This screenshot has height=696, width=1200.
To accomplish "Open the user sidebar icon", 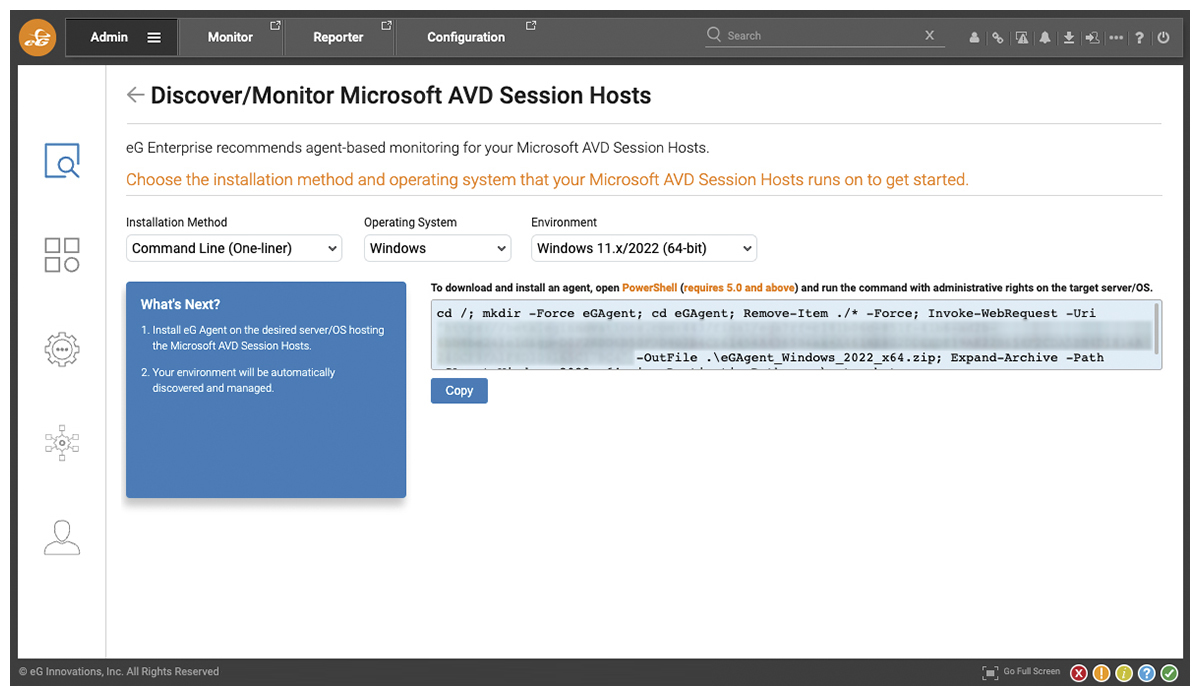I will pyautogui.click(x=62, y=537).
